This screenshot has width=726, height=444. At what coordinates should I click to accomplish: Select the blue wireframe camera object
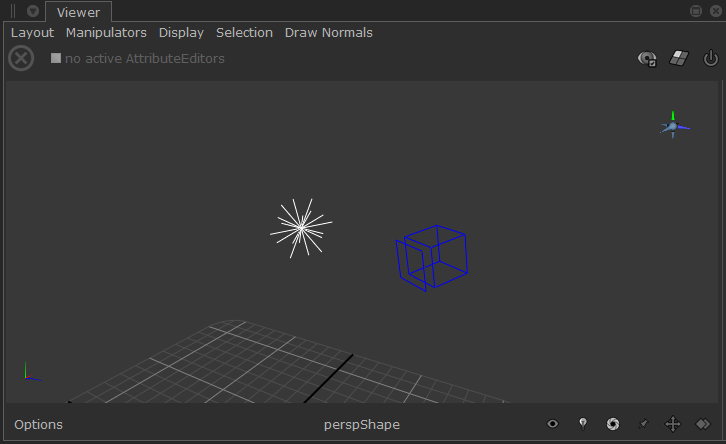[x=432, y=258]
